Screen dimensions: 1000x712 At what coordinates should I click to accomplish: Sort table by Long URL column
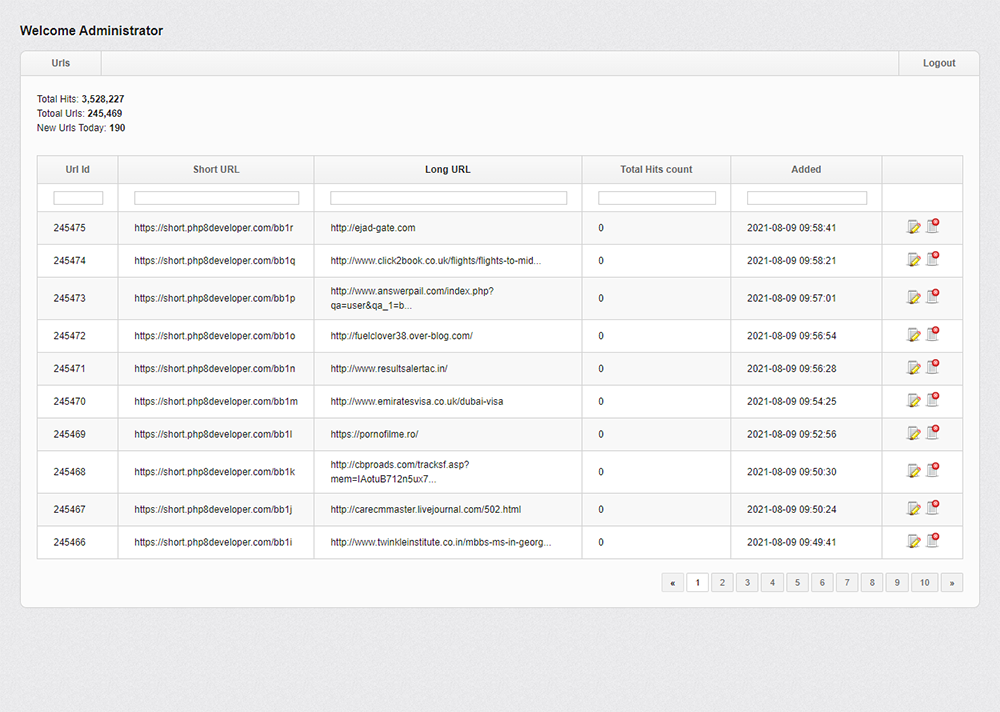[x=448, y=170]
